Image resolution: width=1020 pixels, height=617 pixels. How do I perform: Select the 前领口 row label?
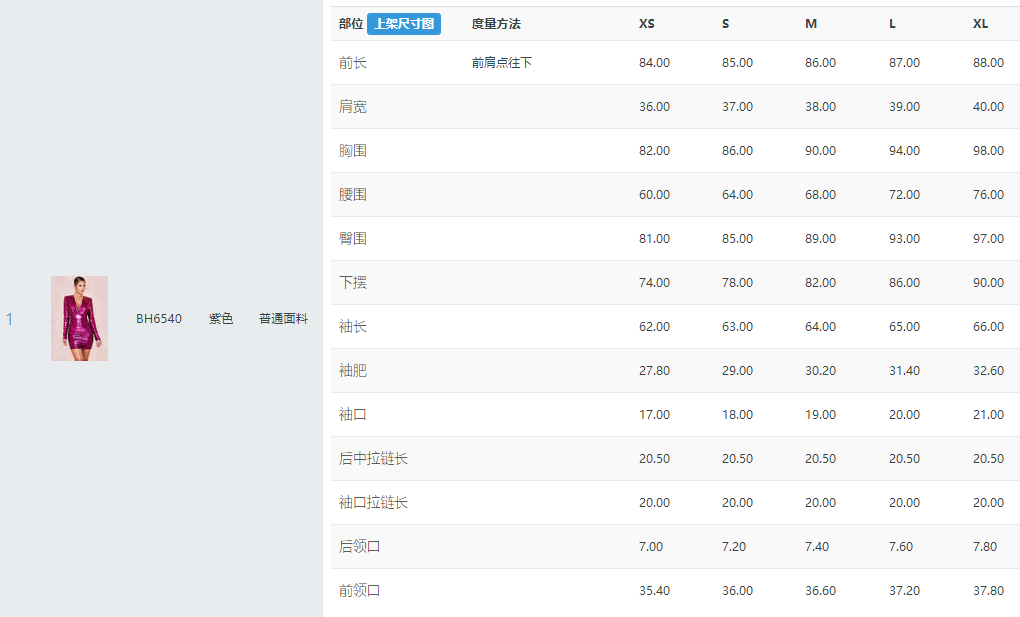tap(359, 591)
